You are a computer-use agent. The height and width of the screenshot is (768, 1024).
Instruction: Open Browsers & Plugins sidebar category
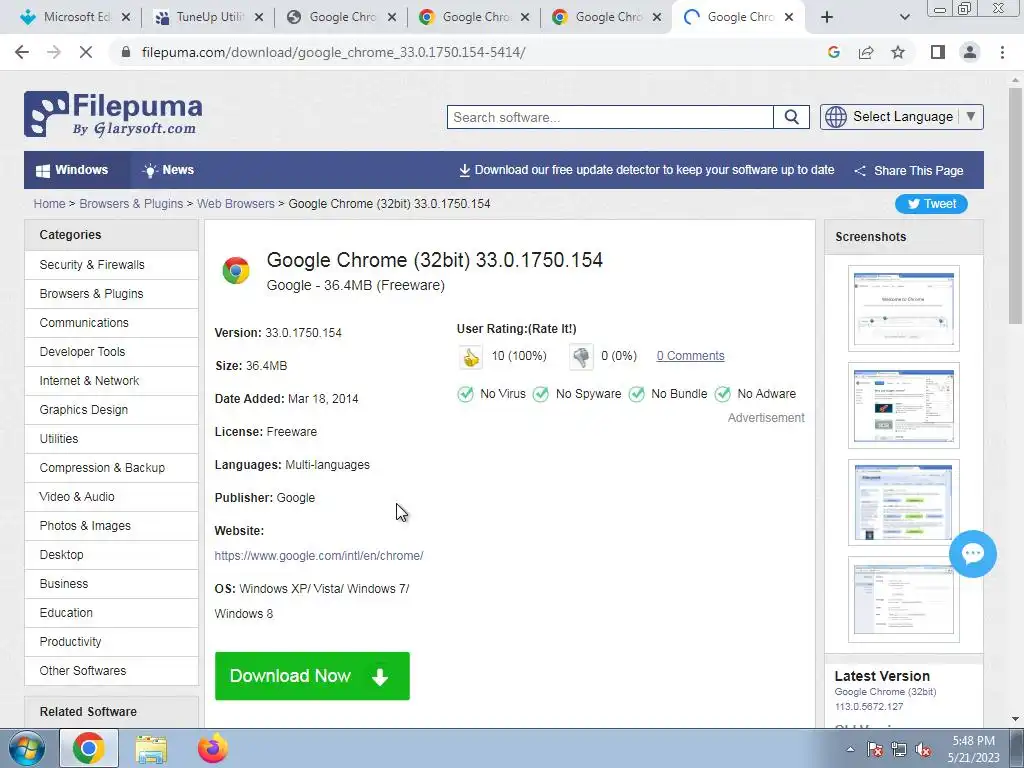click(x=112, y=294)
